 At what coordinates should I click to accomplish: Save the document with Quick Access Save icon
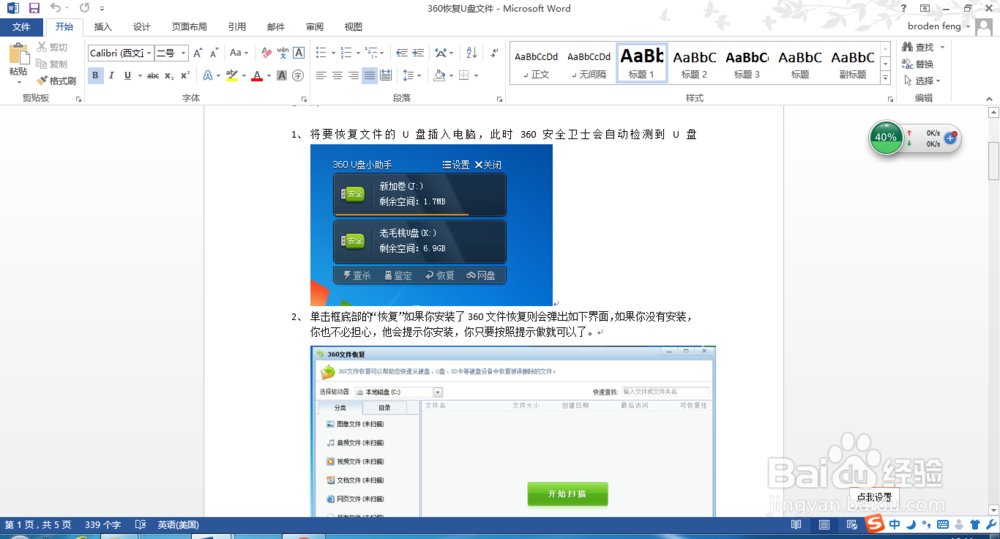point(34,8)
